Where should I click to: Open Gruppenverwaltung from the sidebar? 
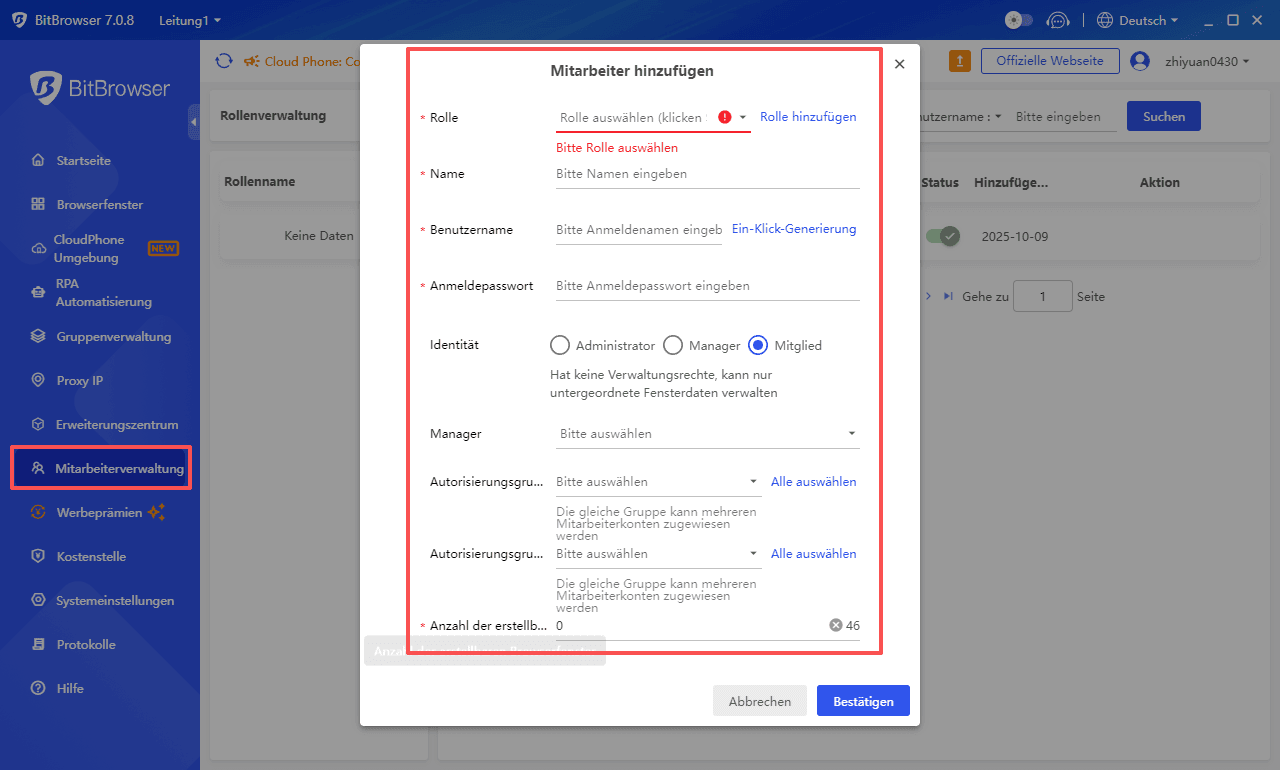(100, 336)
